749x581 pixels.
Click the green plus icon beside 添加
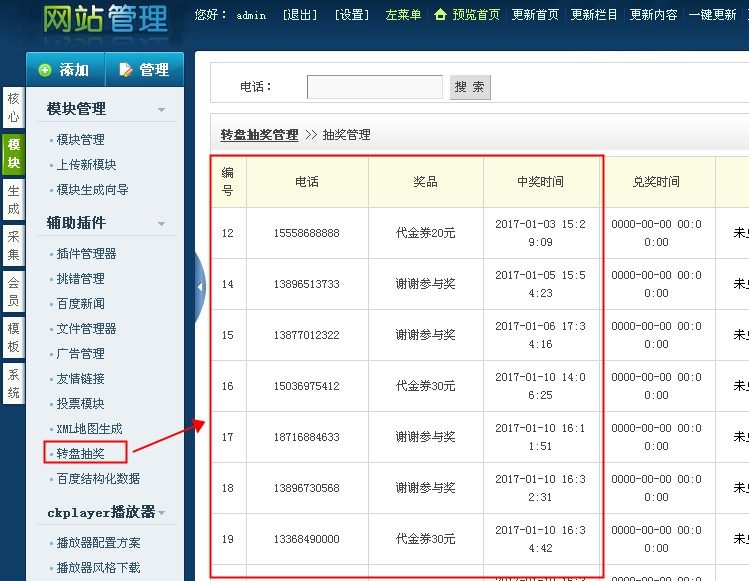[x=45, y=70]
